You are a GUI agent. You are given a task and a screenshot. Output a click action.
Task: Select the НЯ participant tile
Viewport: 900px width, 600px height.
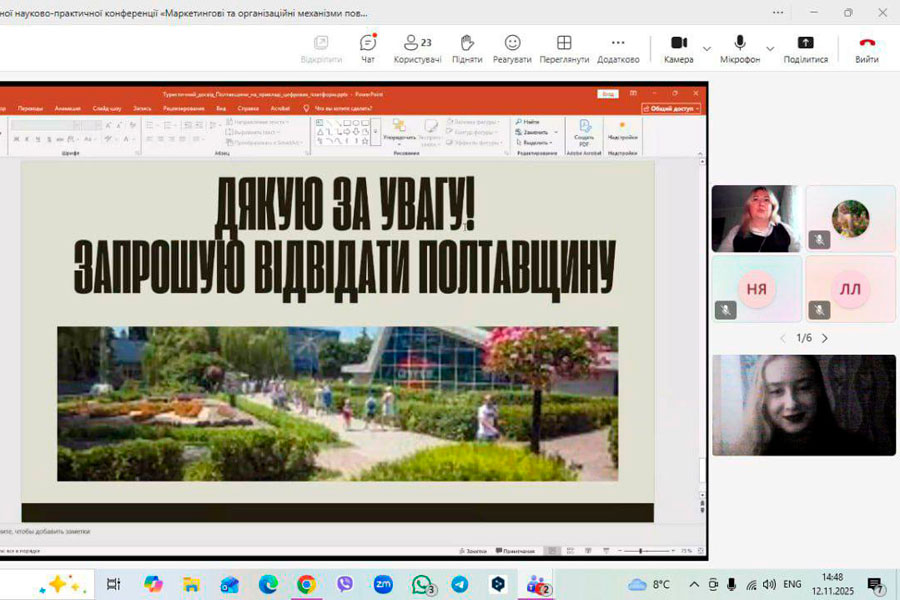756,289
